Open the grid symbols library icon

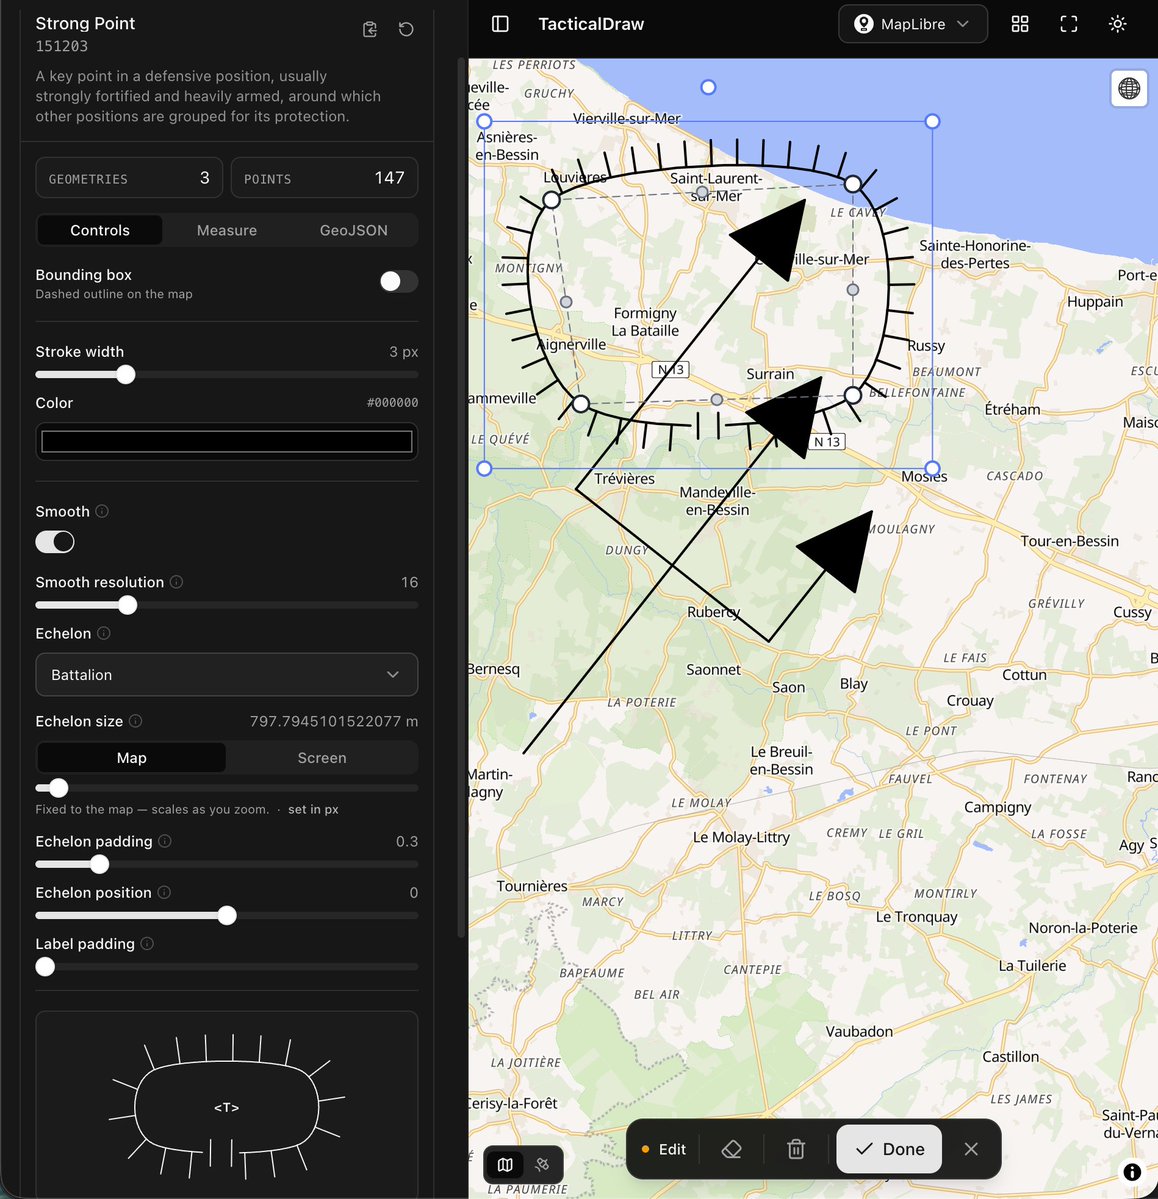1020,24
